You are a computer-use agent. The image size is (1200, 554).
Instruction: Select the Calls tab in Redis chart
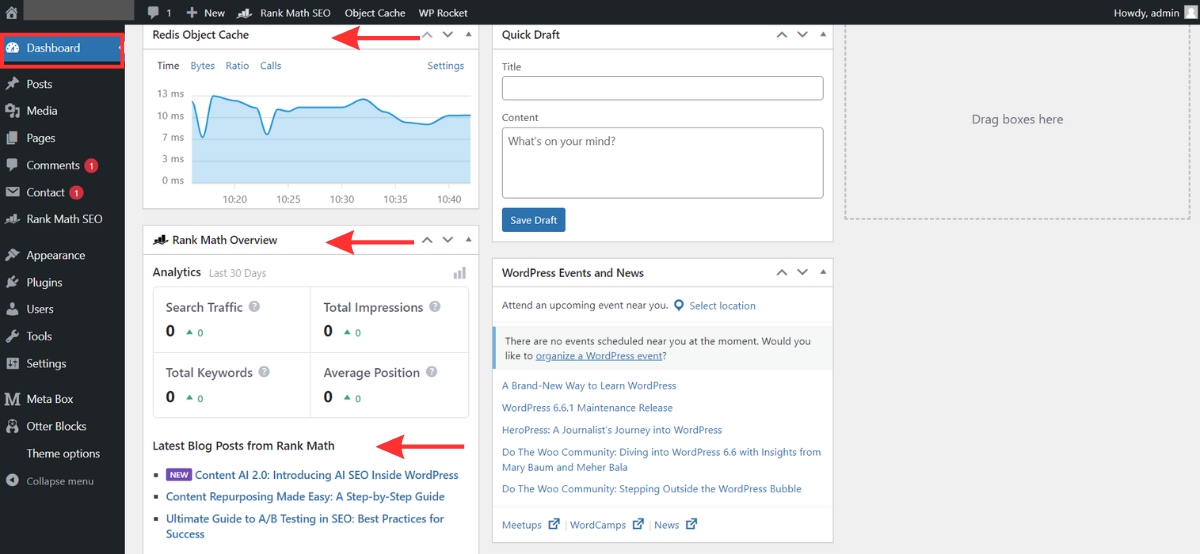coord(270,65)
